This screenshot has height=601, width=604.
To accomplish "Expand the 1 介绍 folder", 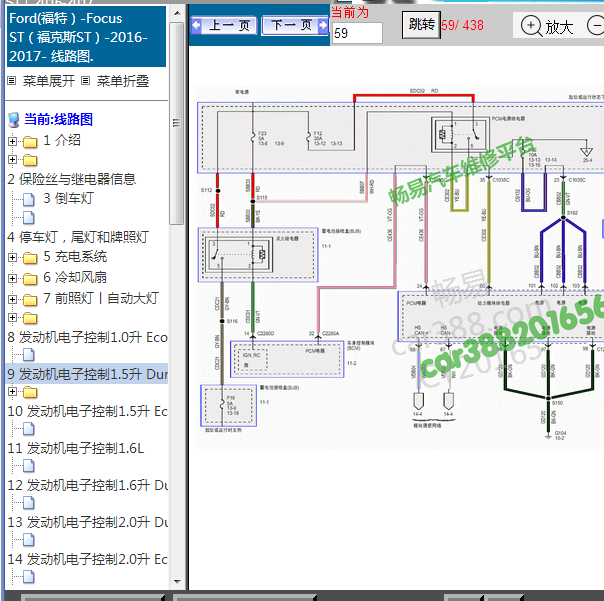I will coord(12,141).
